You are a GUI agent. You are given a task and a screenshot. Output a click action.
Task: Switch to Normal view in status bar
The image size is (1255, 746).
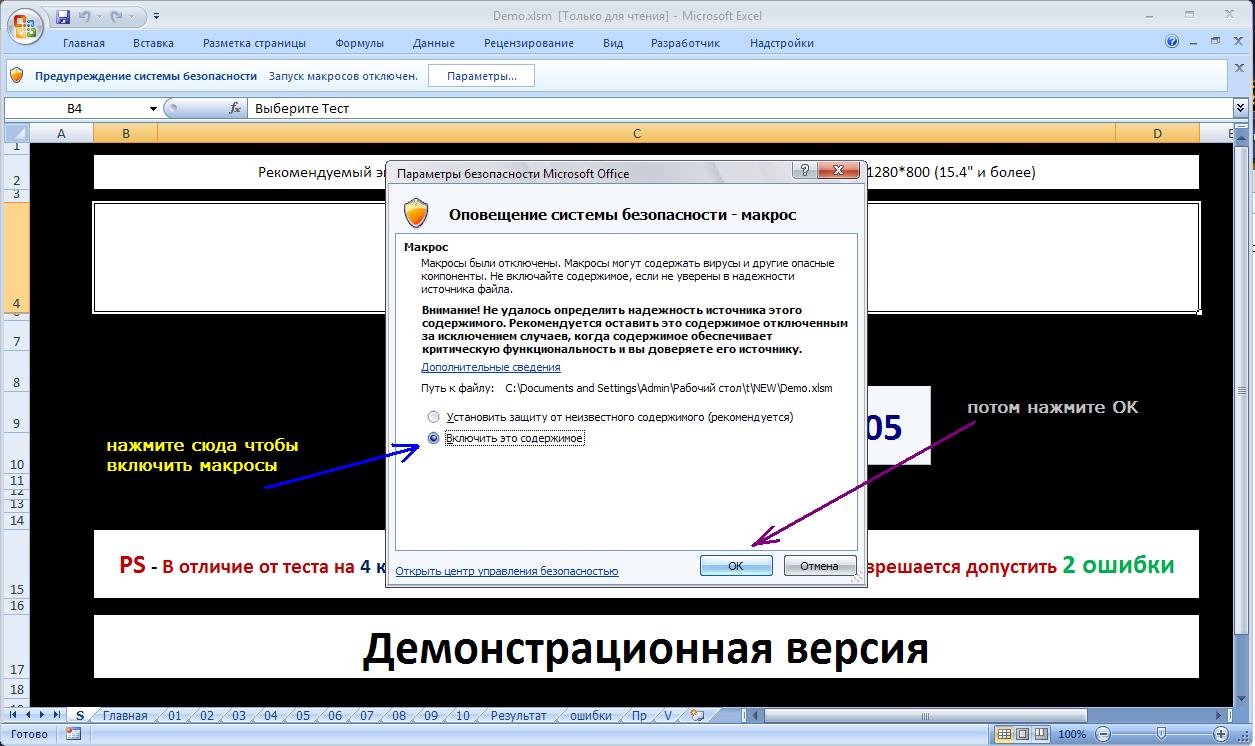tap(1003, 734)
